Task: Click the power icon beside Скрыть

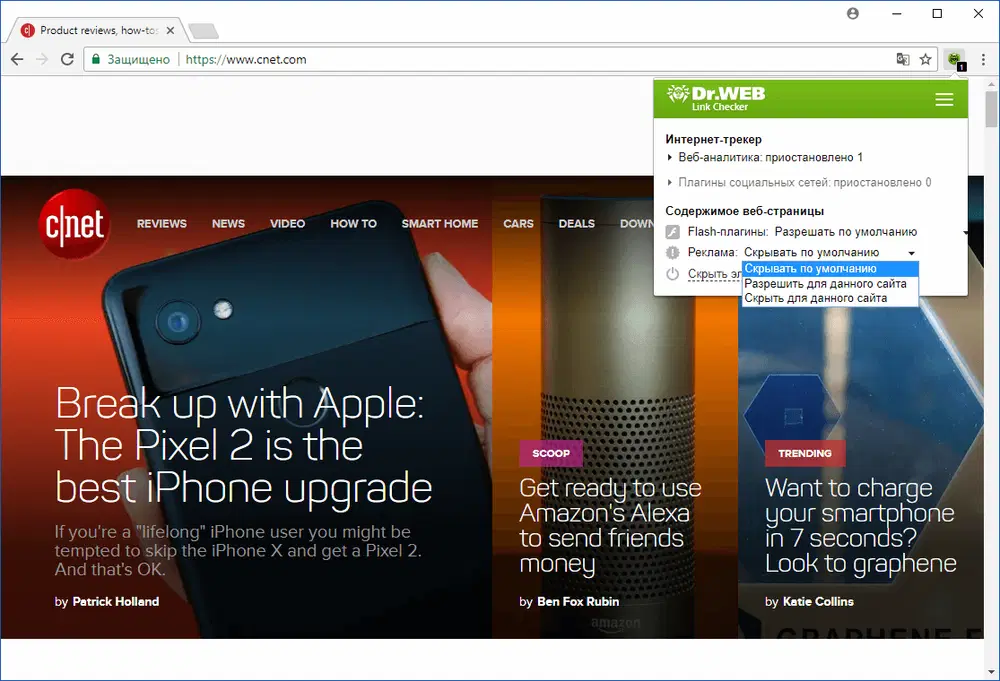Action: [x=672, y=274]
